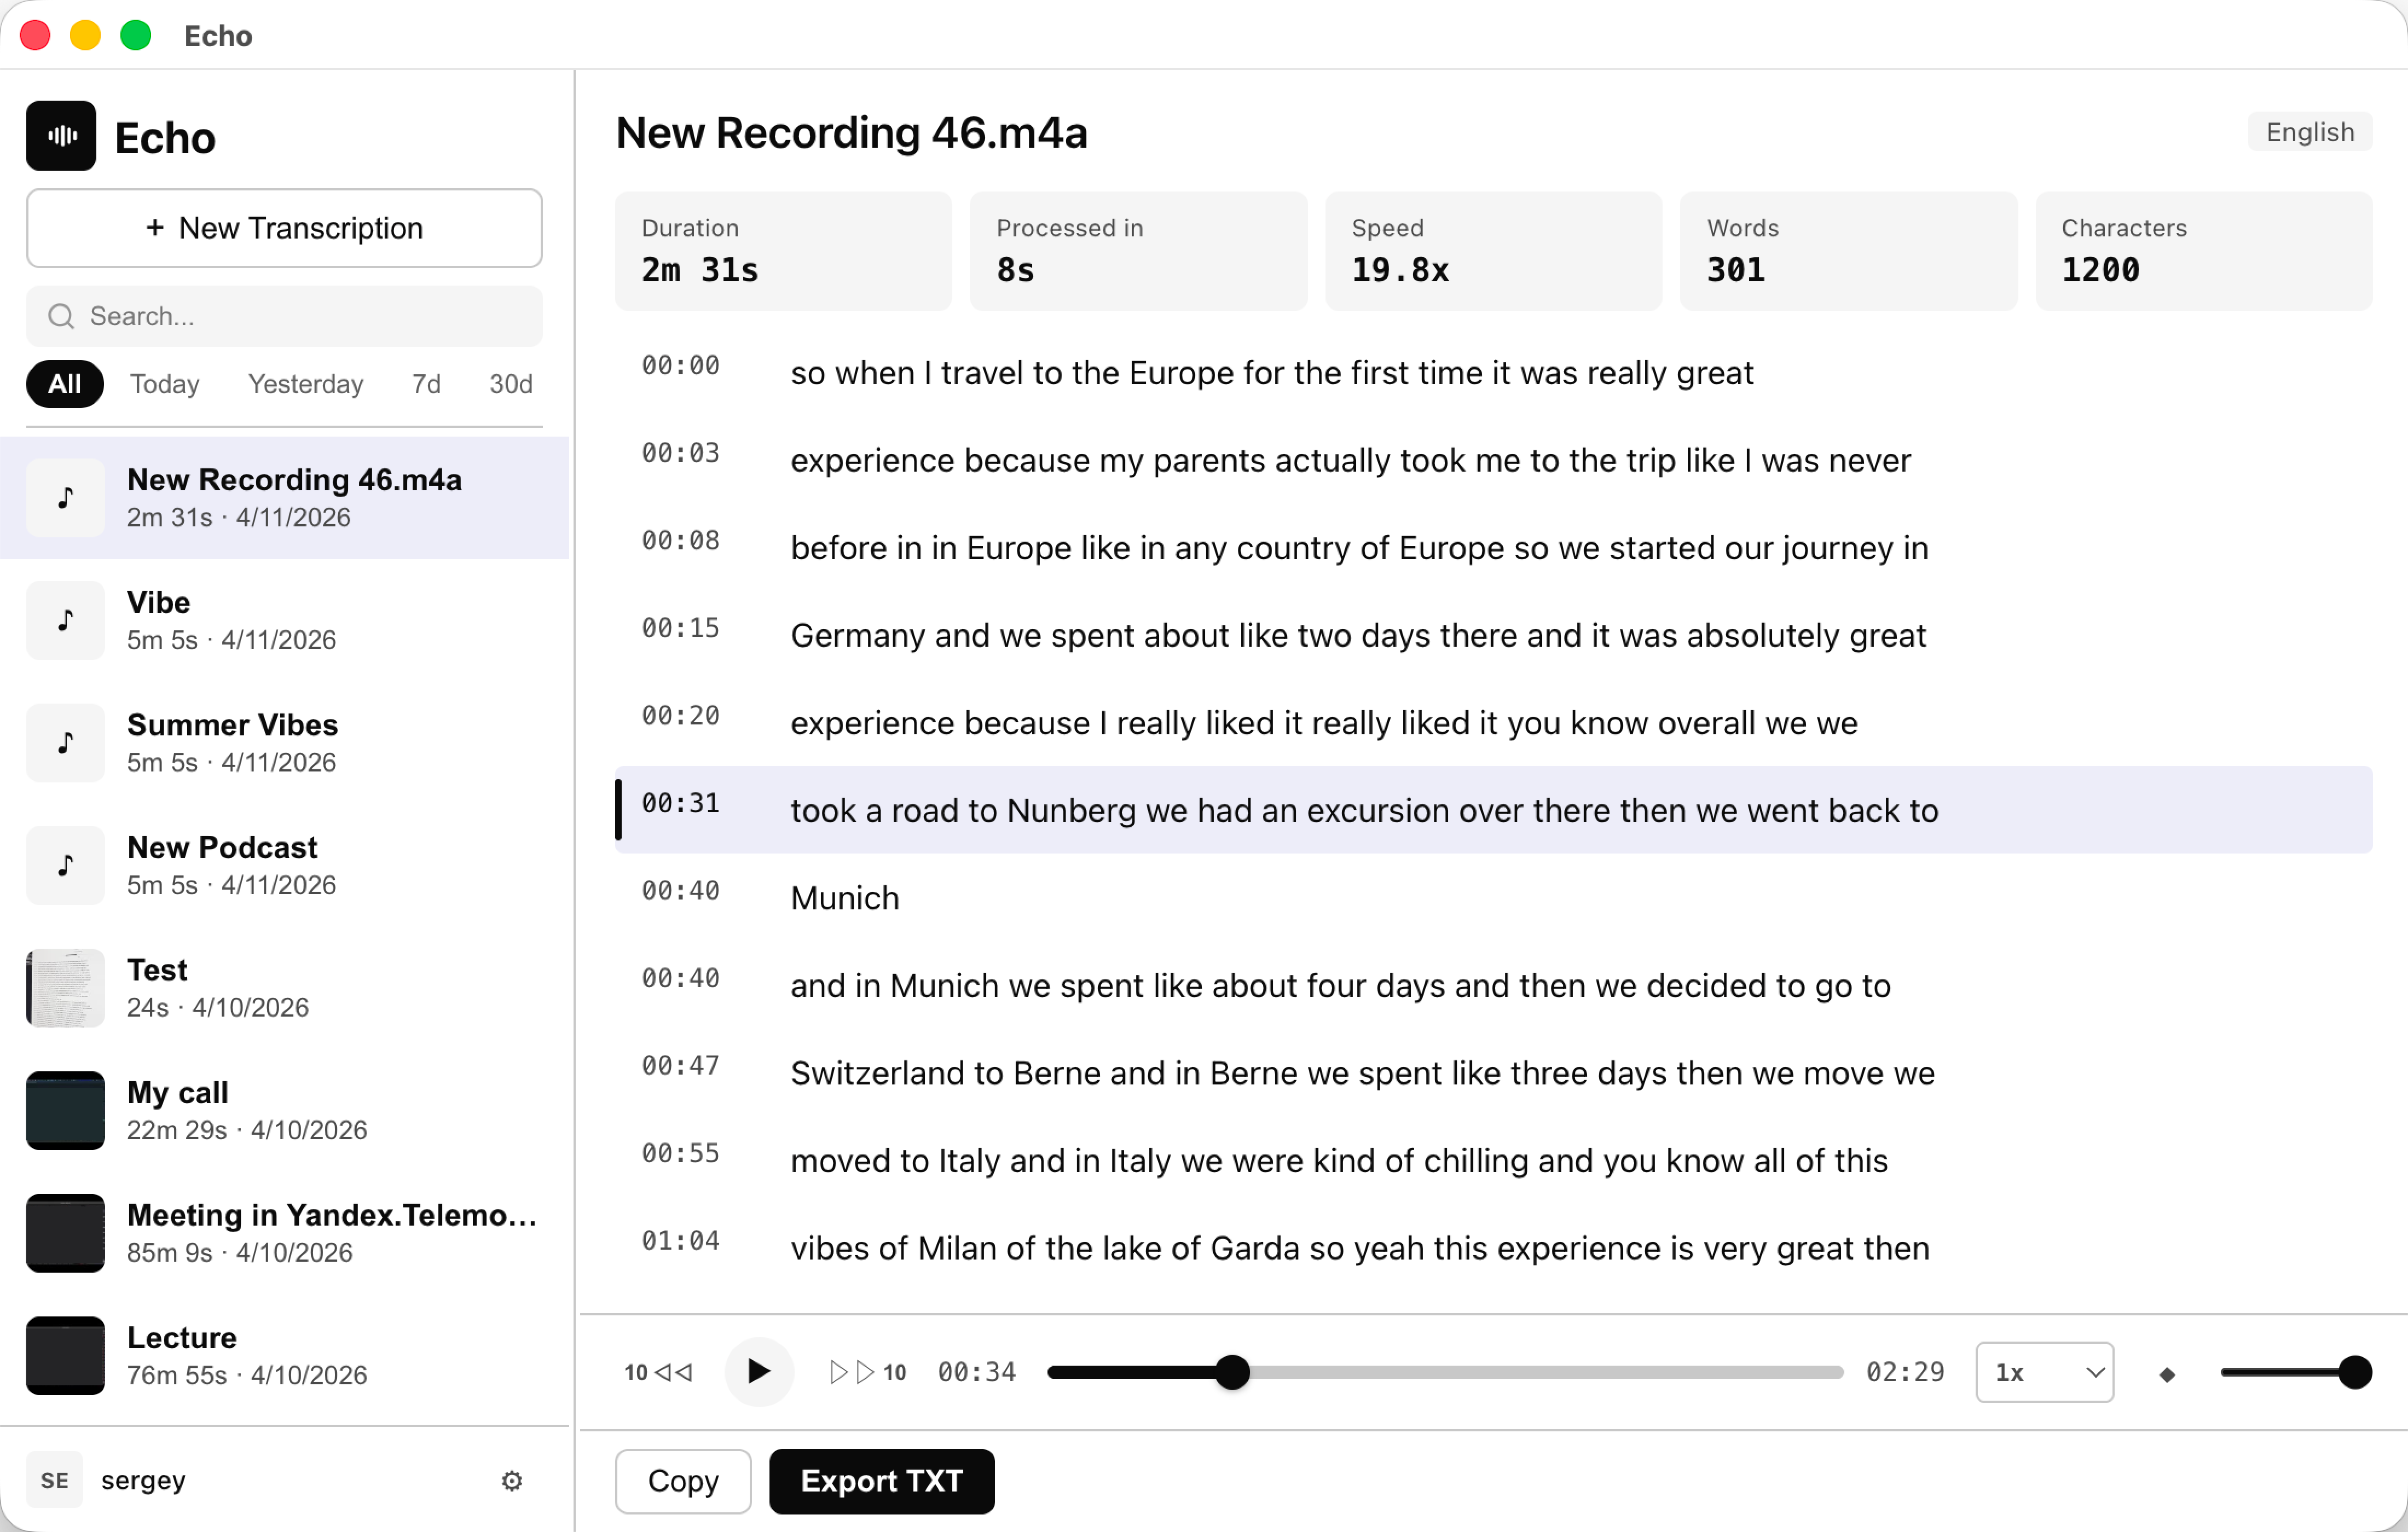
Task: Switch to the 30d filter
Action: click(510, 384)
